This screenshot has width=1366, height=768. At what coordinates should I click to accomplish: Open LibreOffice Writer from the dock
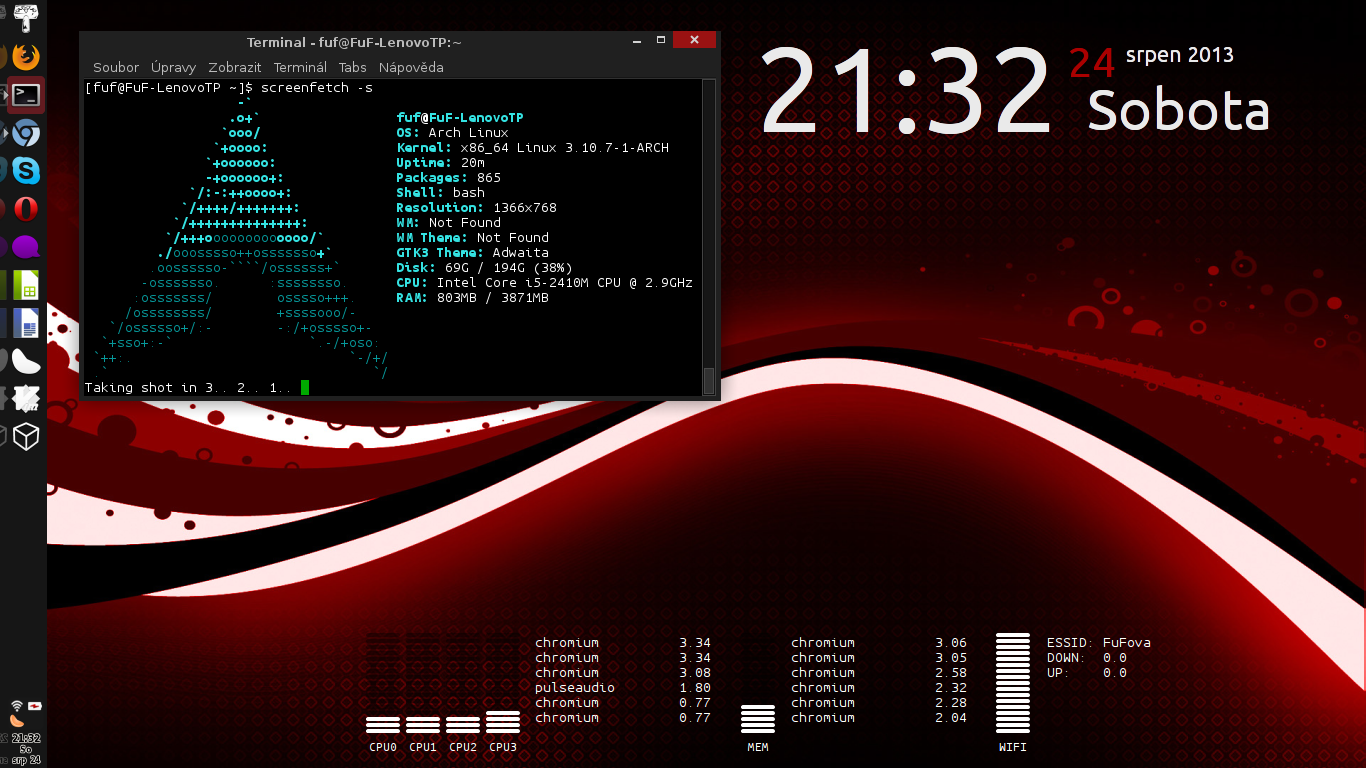26,323
